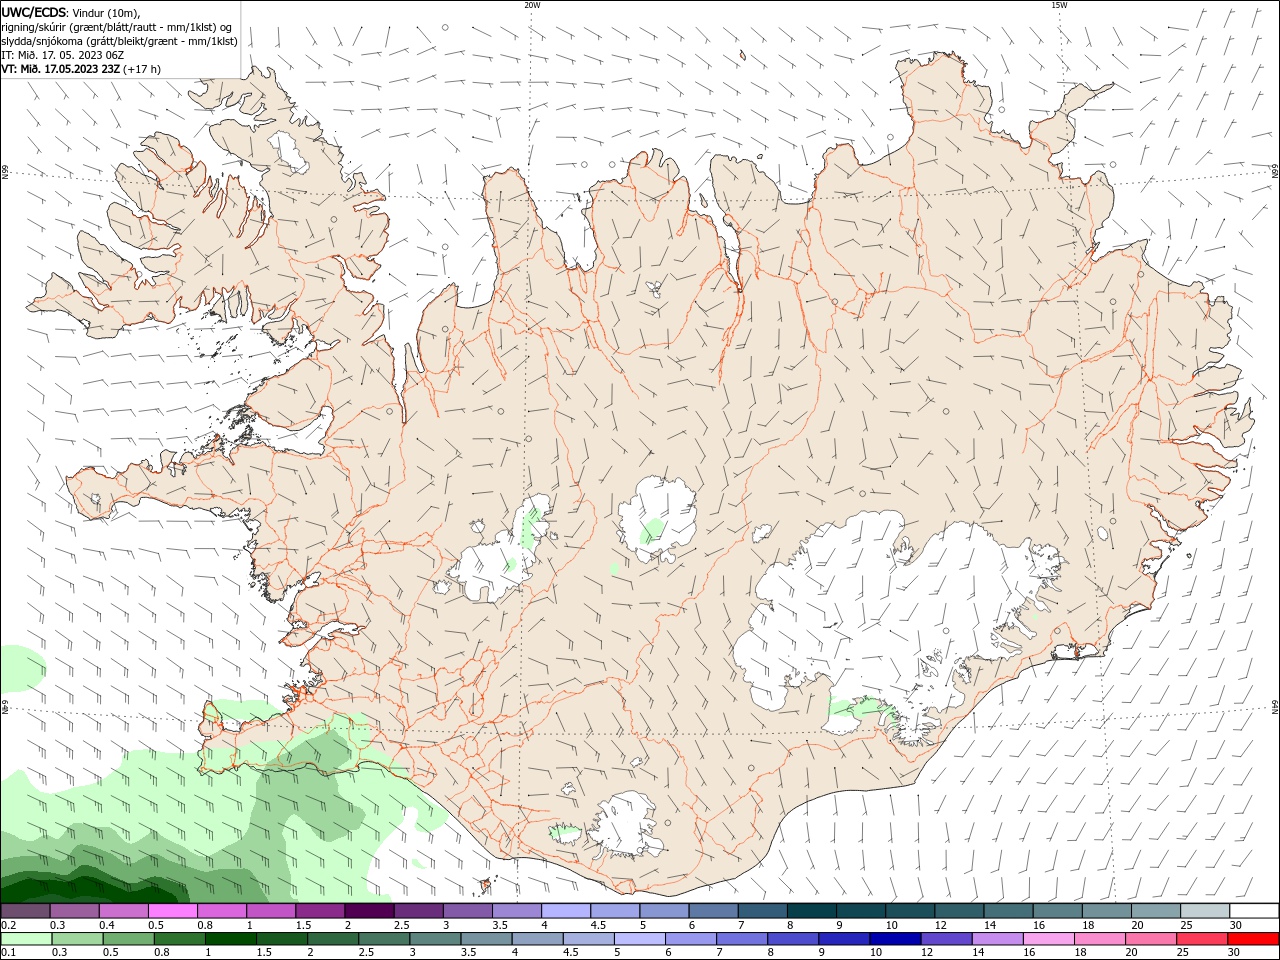
Task: Select the bright red 30 mm rain swatch
Action: click(1254, 939)
